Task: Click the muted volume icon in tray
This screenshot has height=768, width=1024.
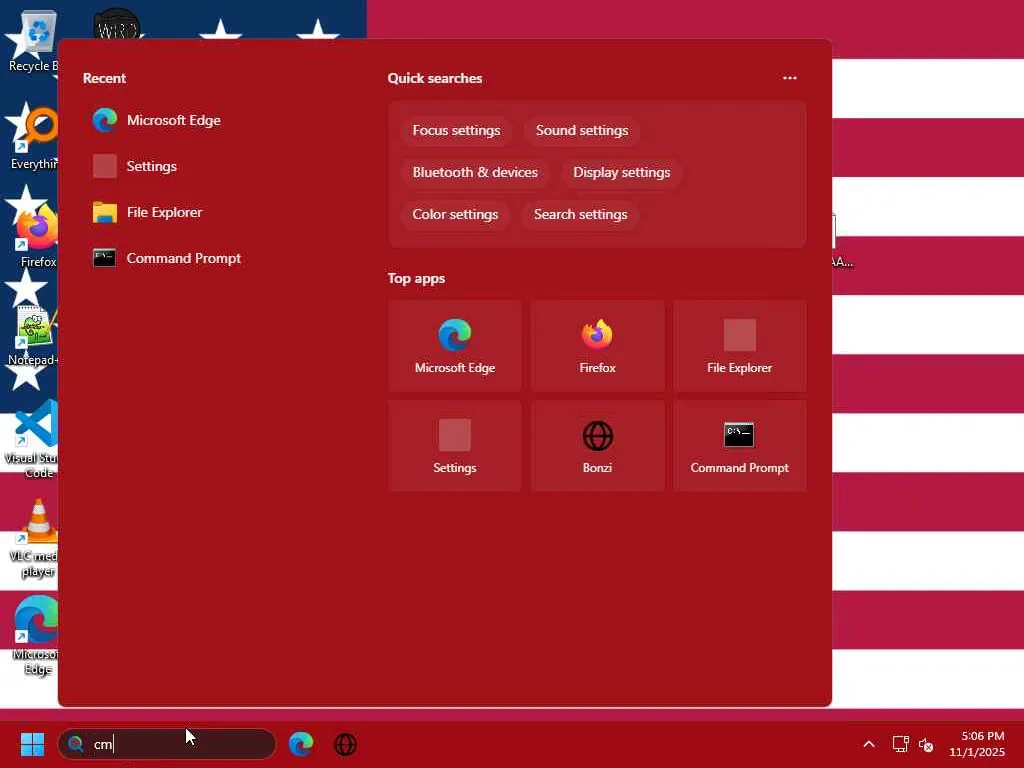Action: [926, 744]
